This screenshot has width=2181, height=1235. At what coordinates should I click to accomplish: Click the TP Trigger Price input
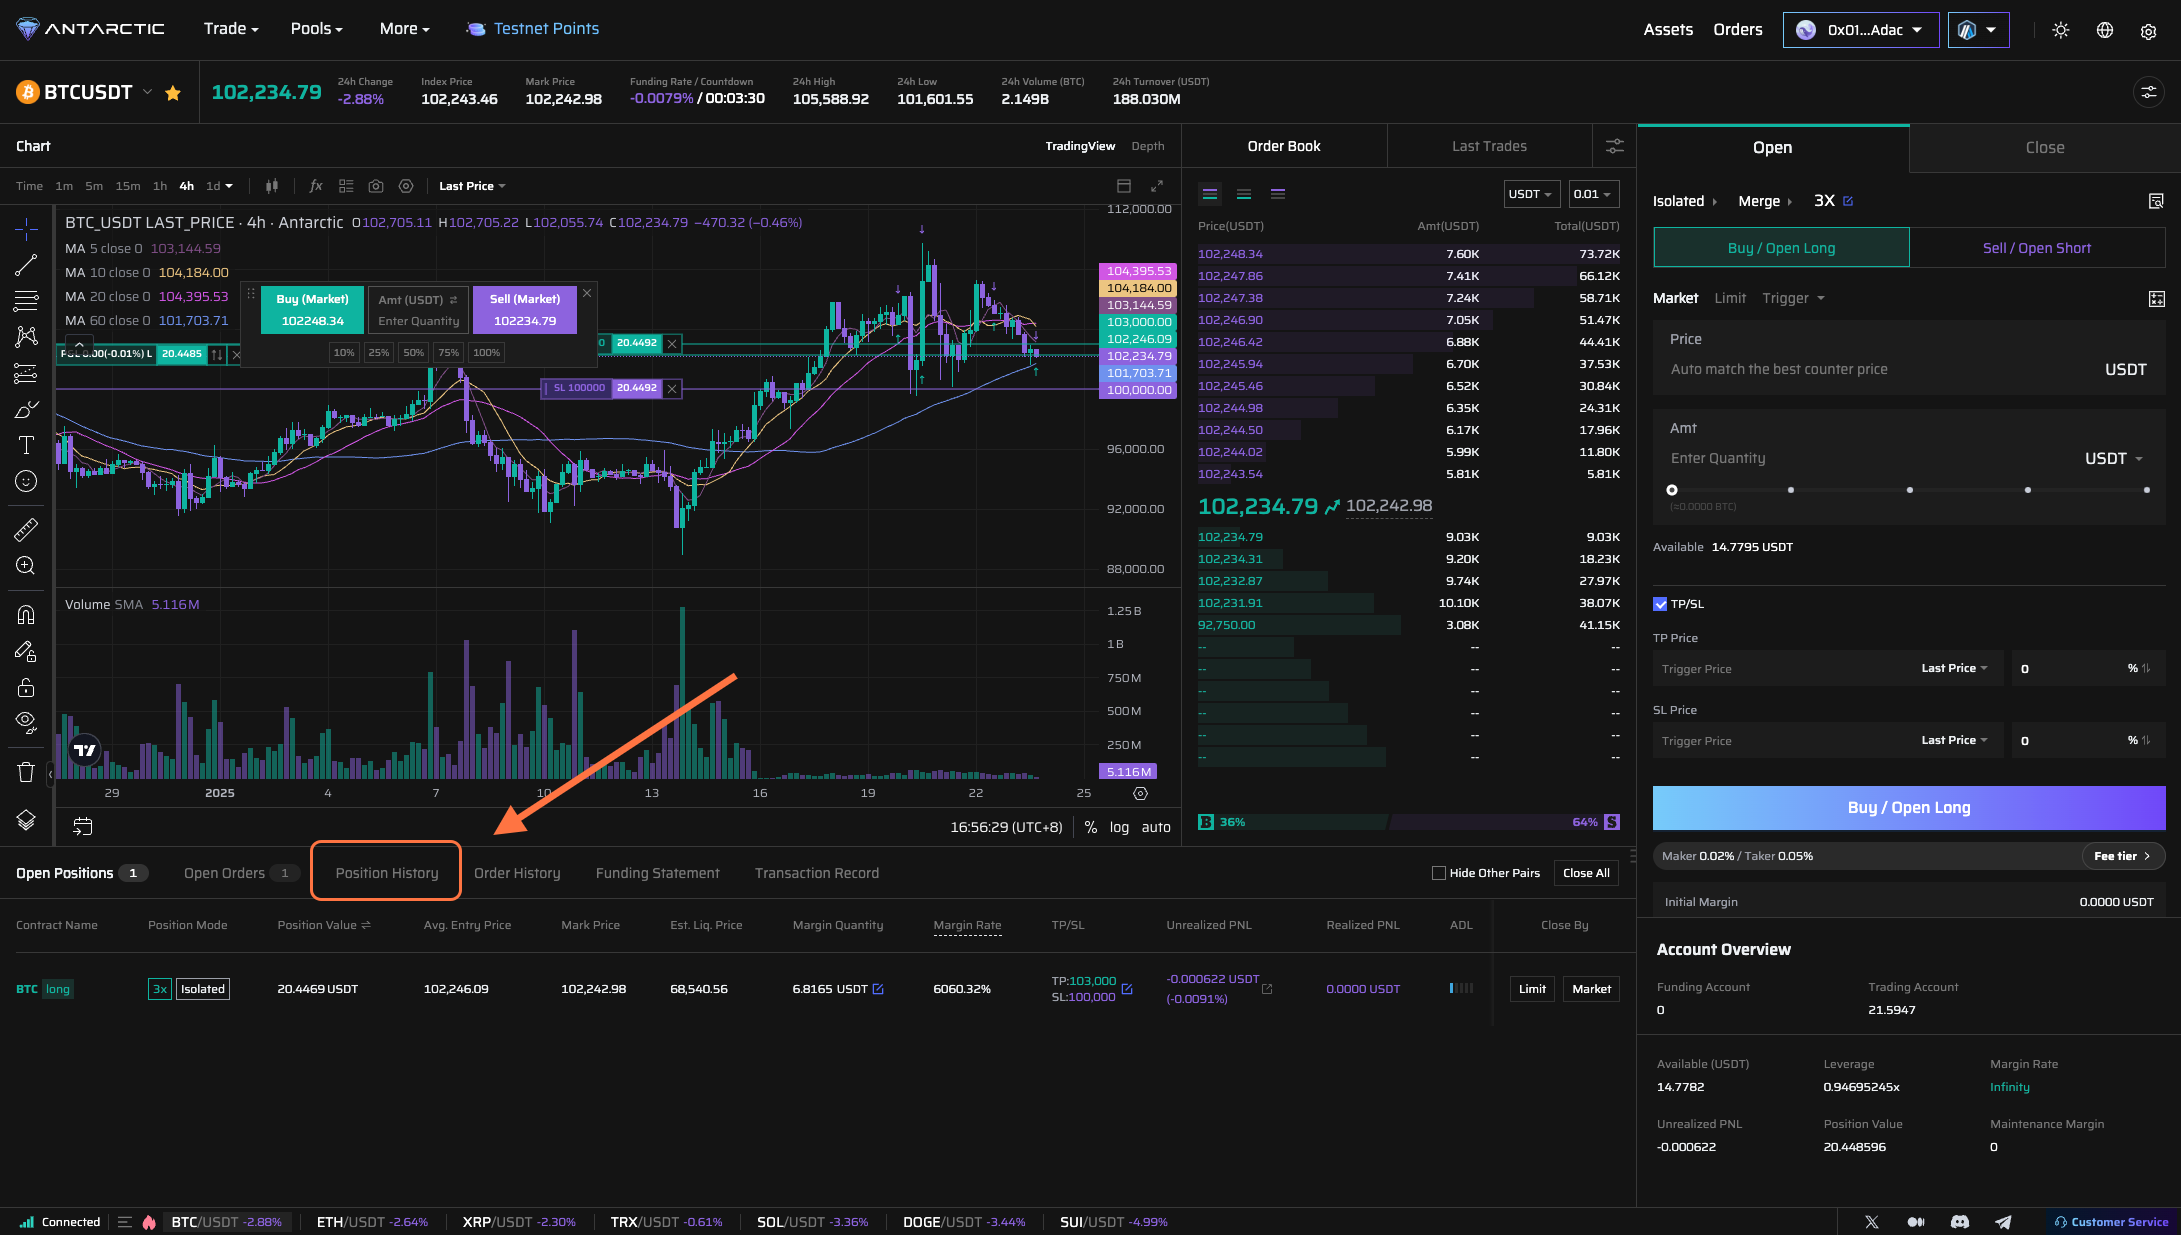point(1783,669)
